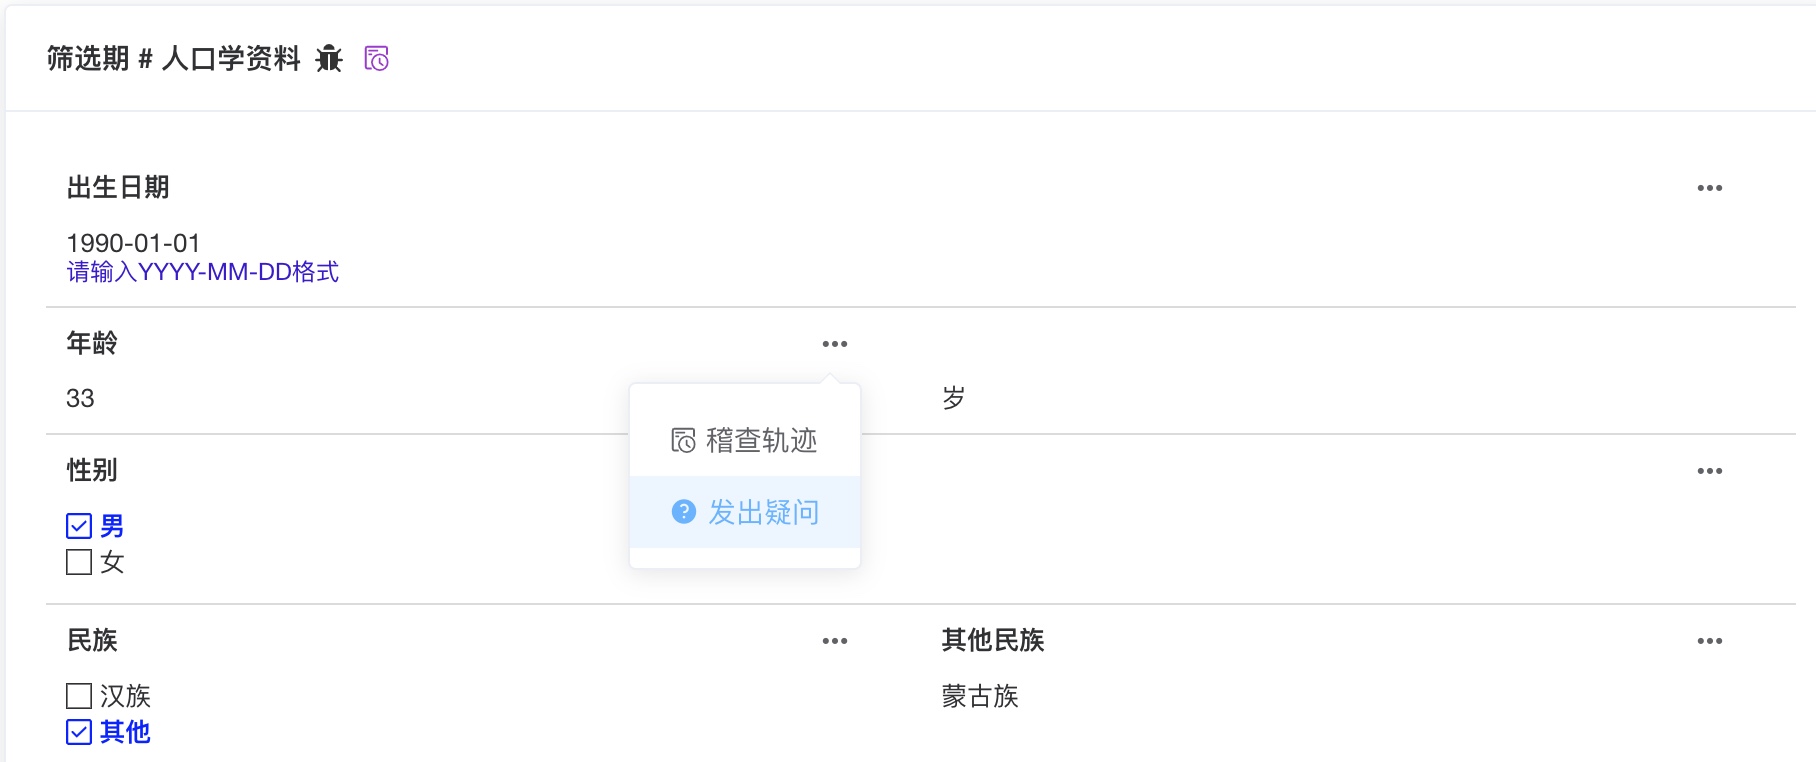
Task: Open the ellipsis menu for 民族
Action: (836, 641)
